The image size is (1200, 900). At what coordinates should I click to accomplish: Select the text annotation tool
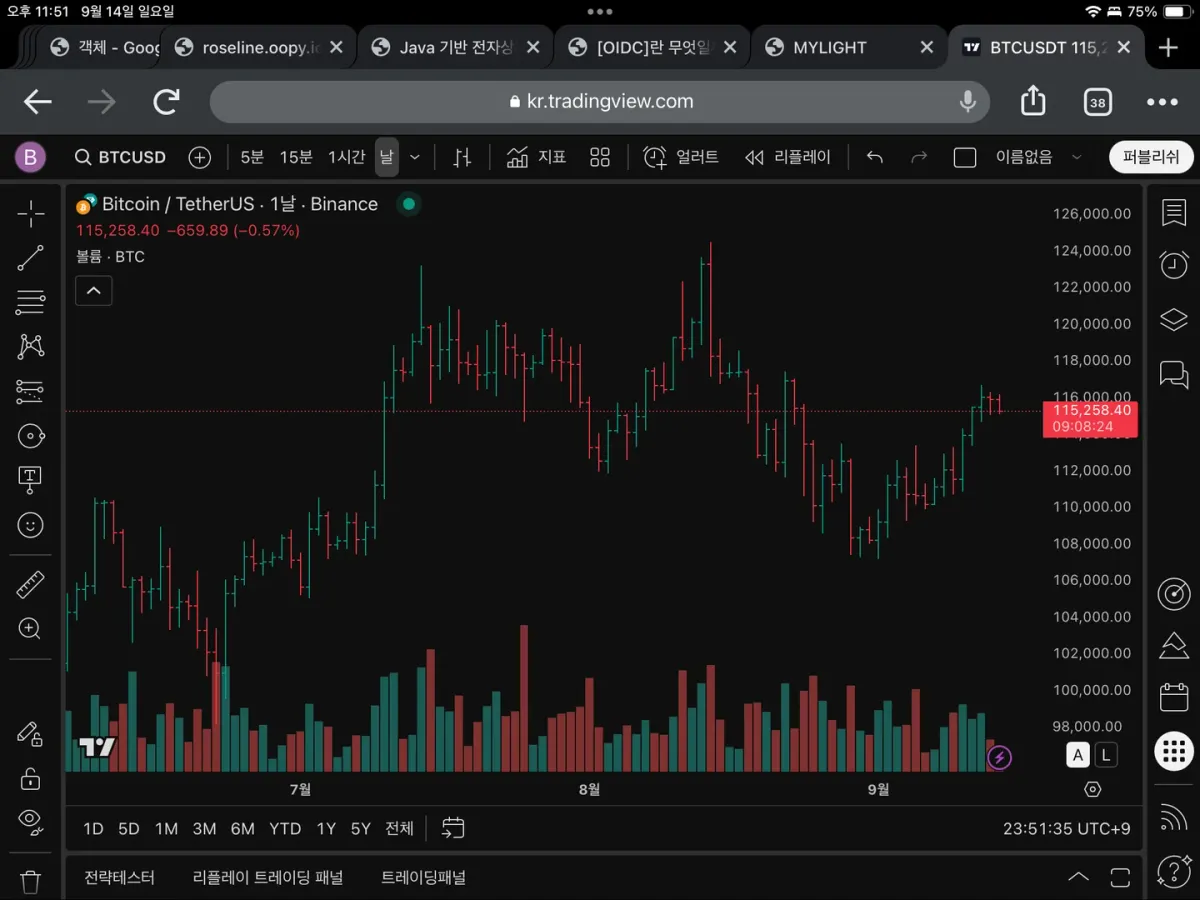pos(31,479)
